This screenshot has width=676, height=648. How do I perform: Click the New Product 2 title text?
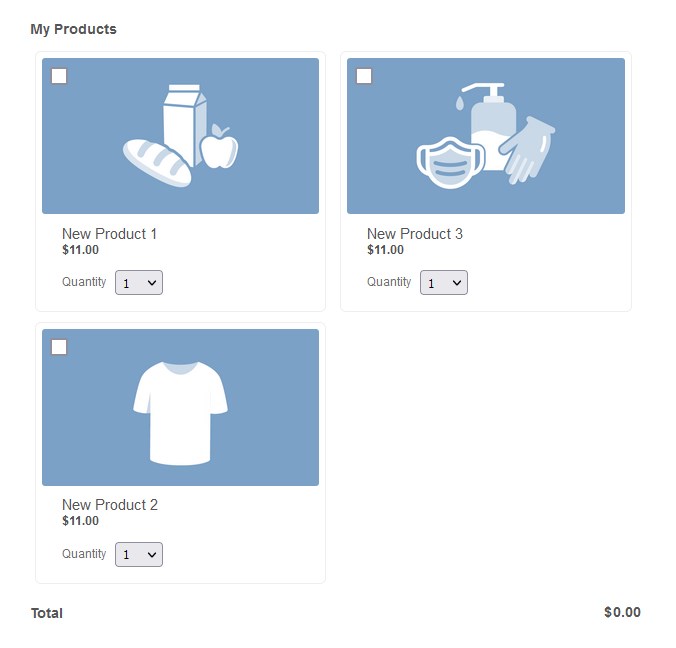click(109, 505)
